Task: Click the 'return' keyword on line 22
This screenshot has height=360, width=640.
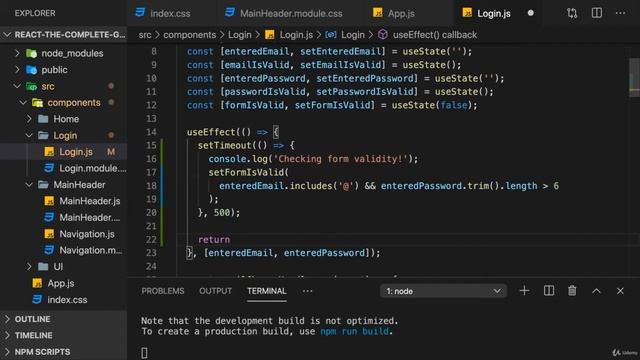Action: coord(214,240)
